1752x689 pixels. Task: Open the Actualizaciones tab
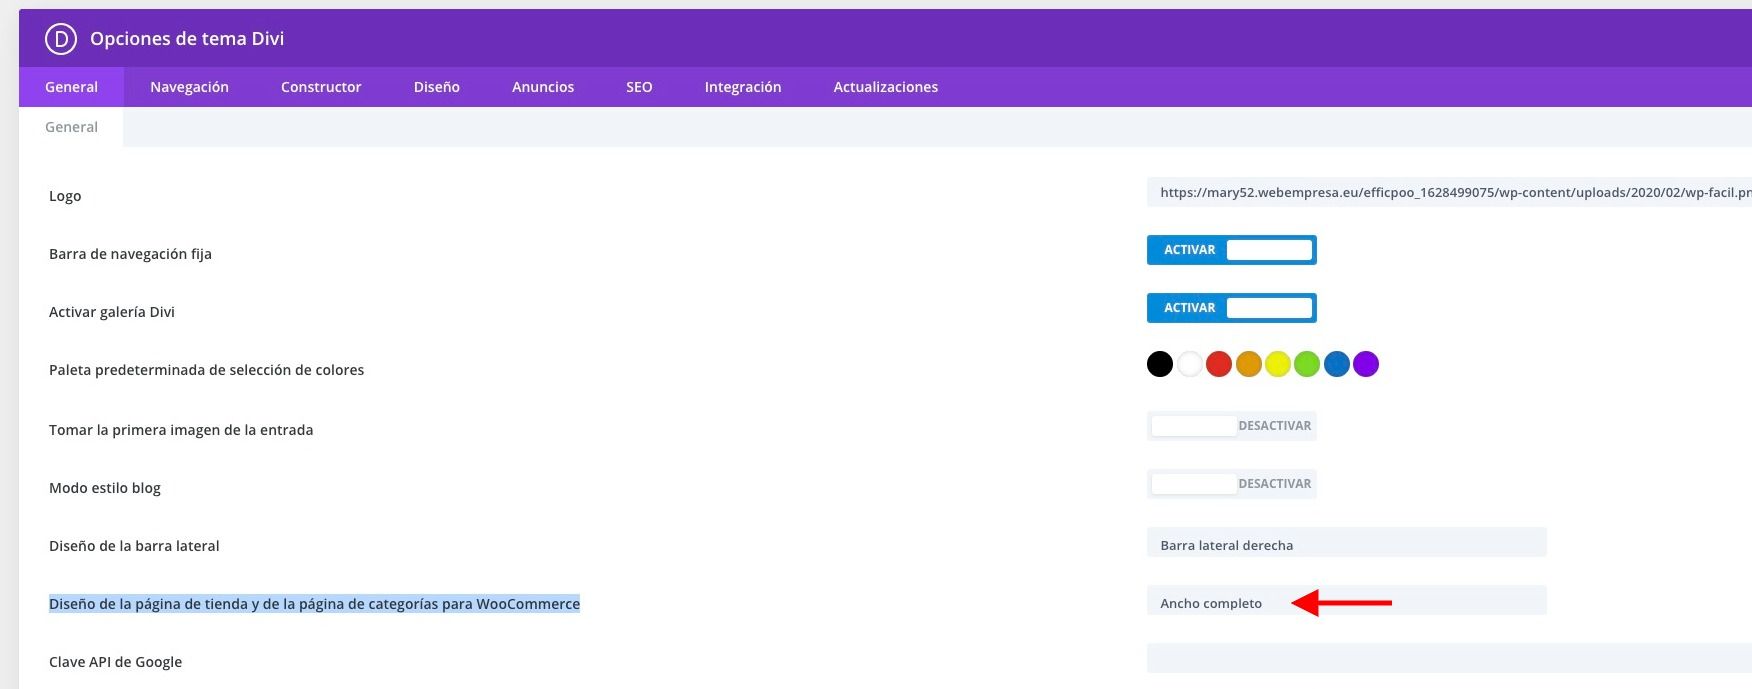point(886,87)
